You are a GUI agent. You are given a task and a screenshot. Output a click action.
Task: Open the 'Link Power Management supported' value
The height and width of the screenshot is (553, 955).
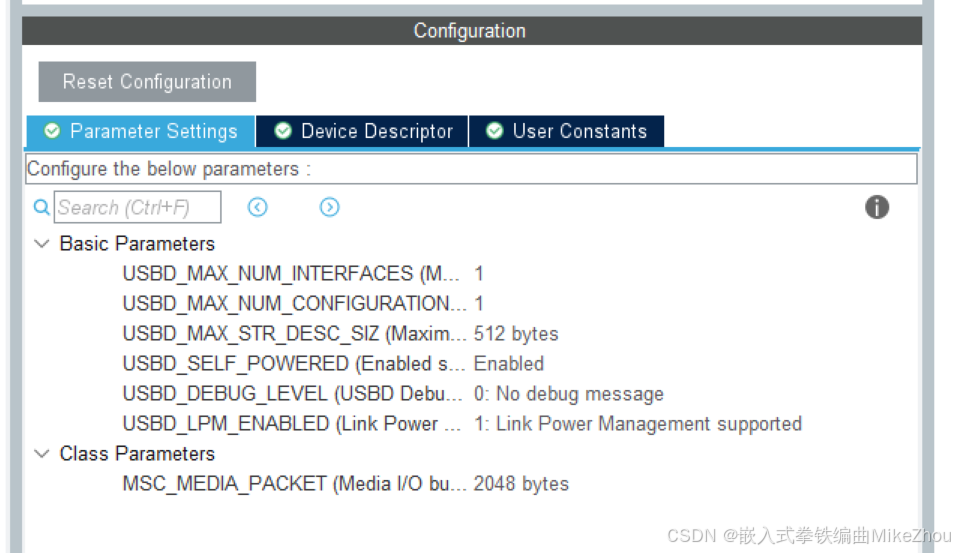coord(638,423)
